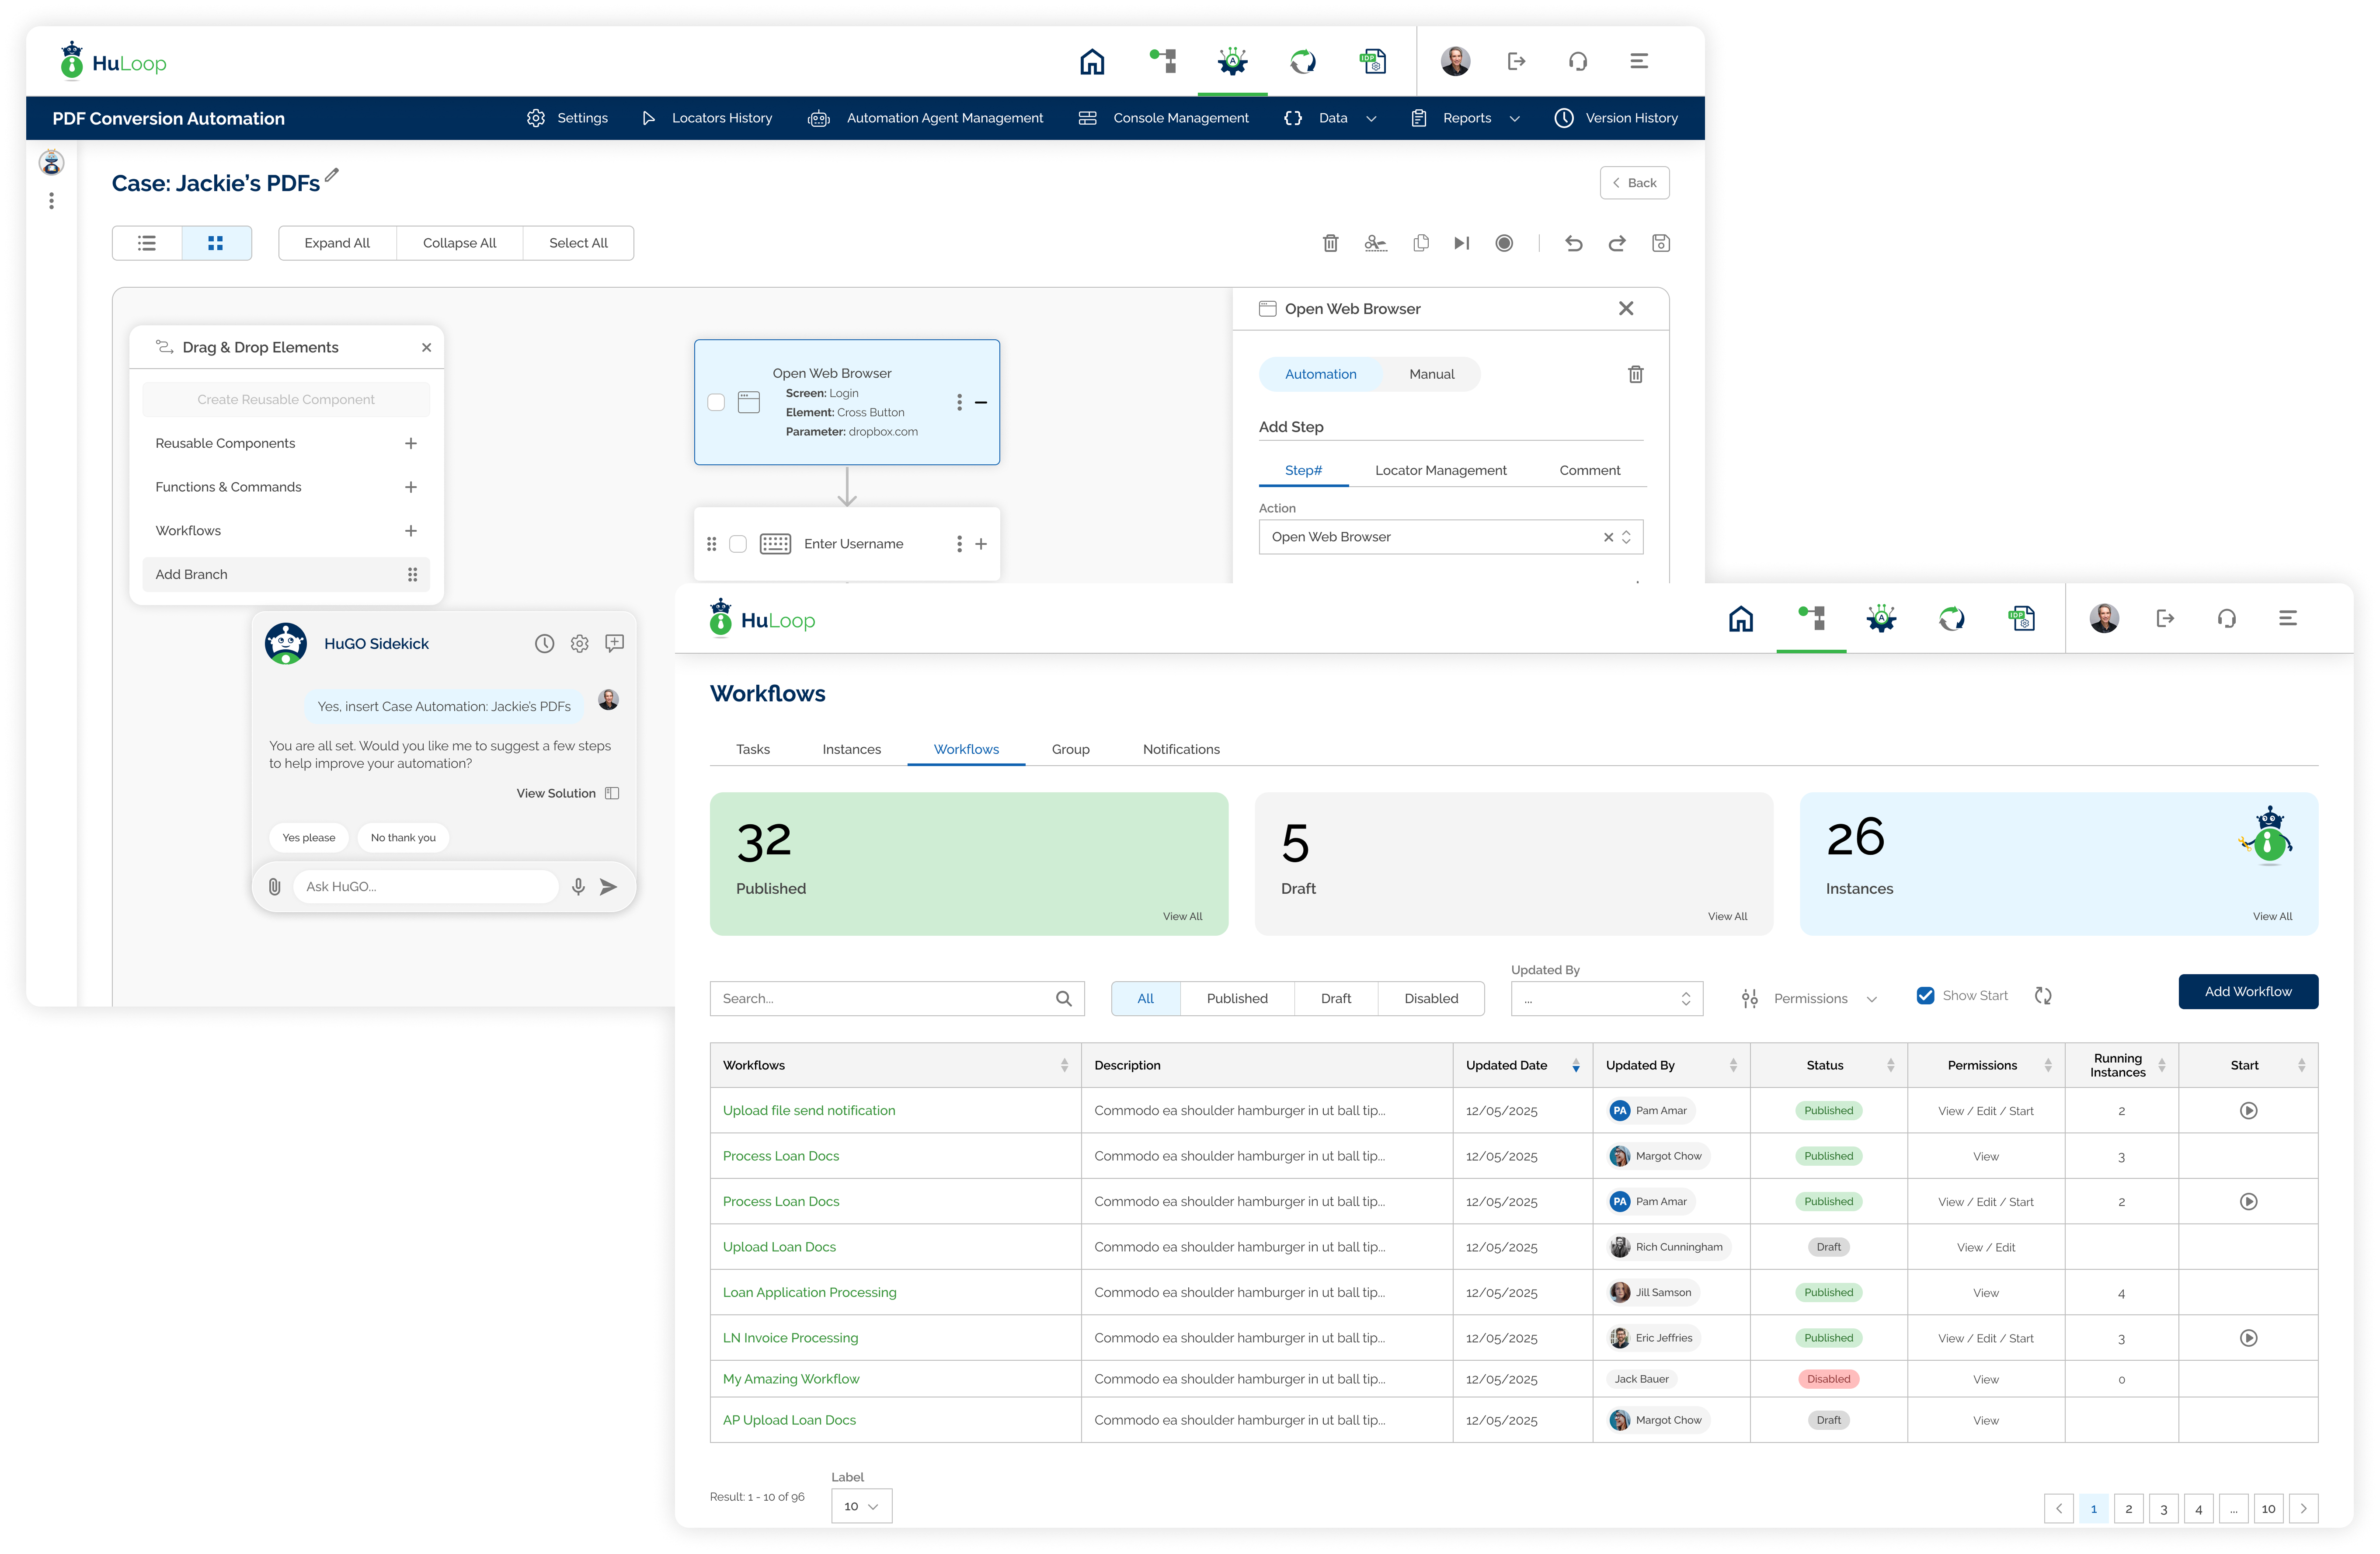The image size is (2380, 1554).
Task: Undo last action in case toolbar
Action: pos(1574,243)
